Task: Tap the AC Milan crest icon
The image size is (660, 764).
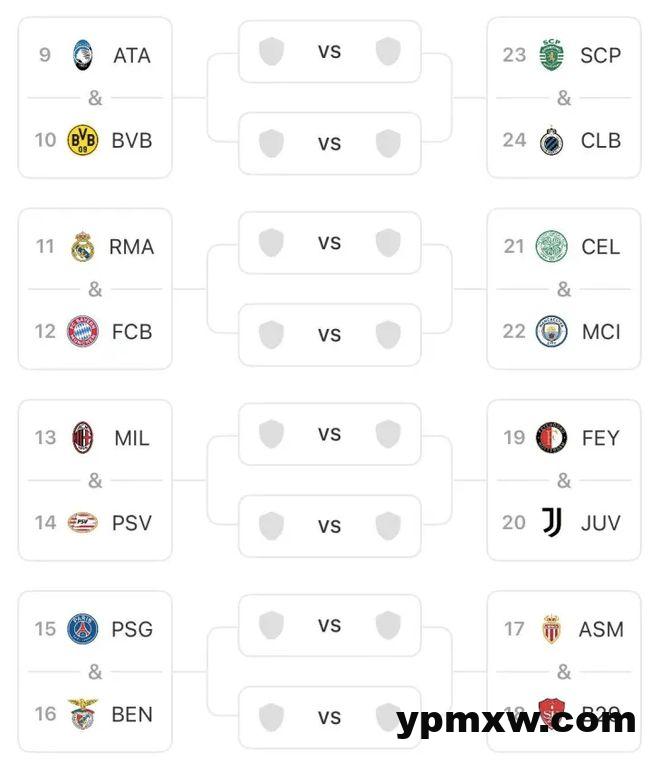Action: tap(83, 437)
